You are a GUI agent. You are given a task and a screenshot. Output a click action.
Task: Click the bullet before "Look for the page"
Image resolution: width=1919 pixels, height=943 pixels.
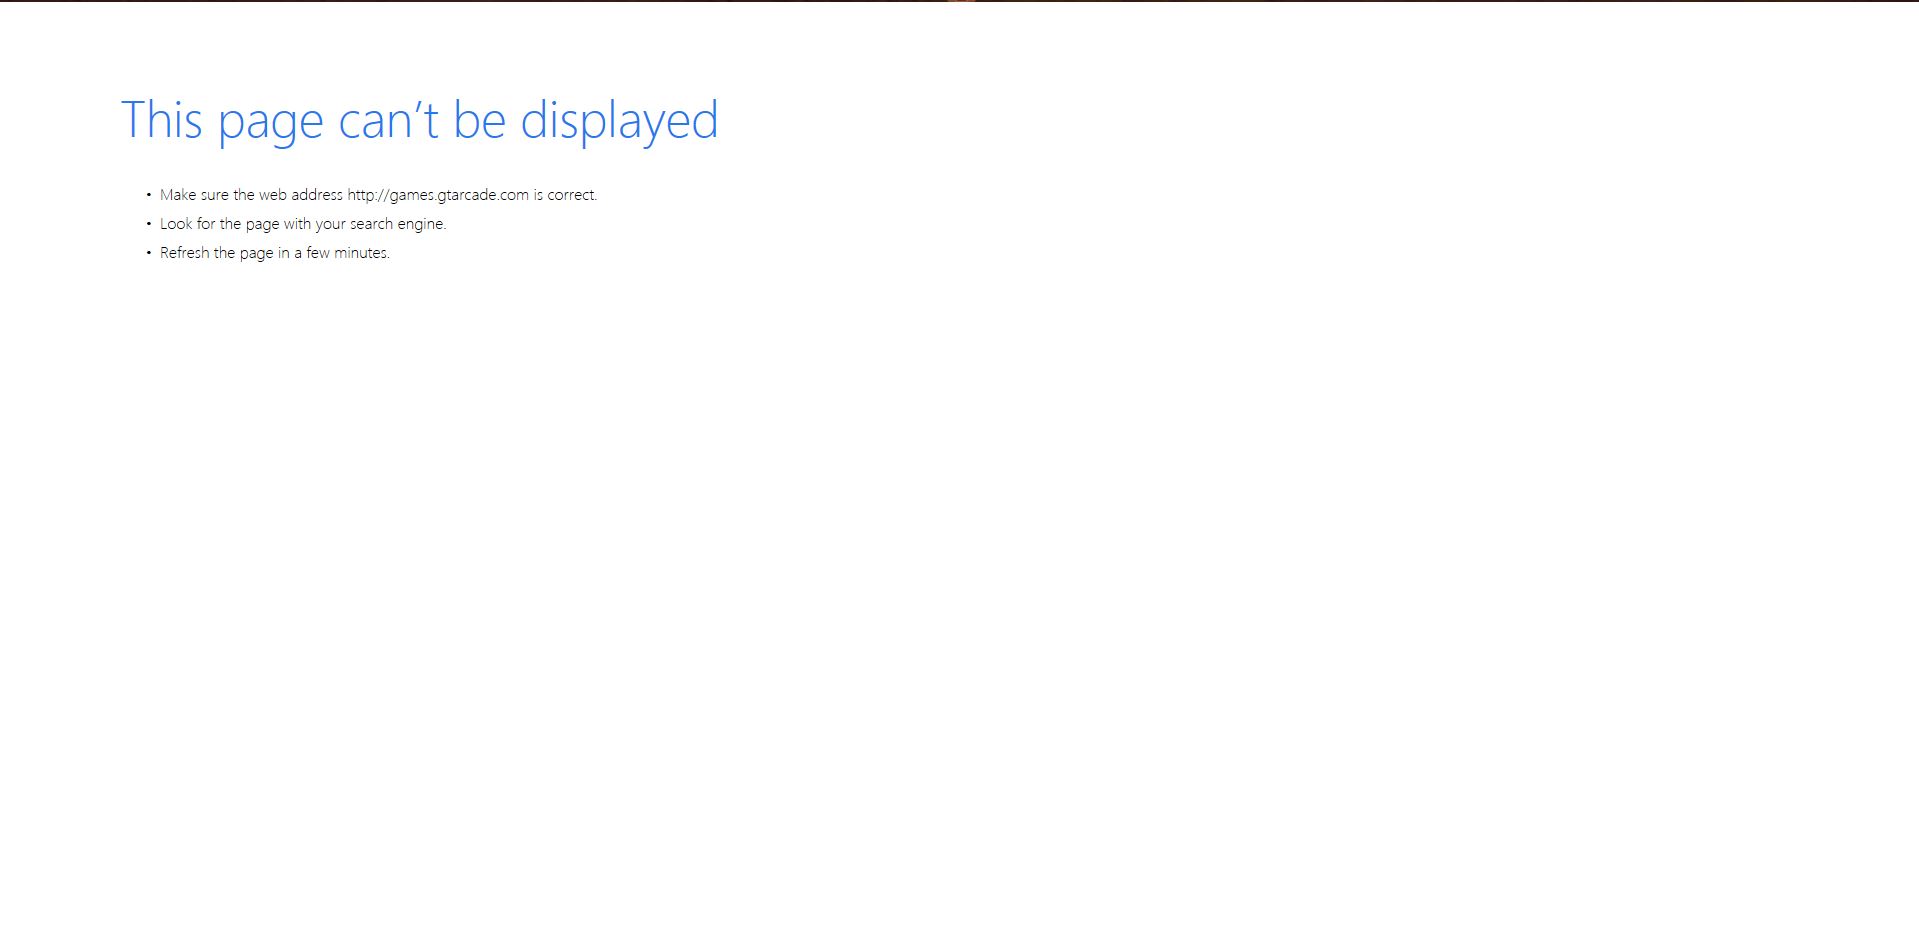[x=149, y=224]
